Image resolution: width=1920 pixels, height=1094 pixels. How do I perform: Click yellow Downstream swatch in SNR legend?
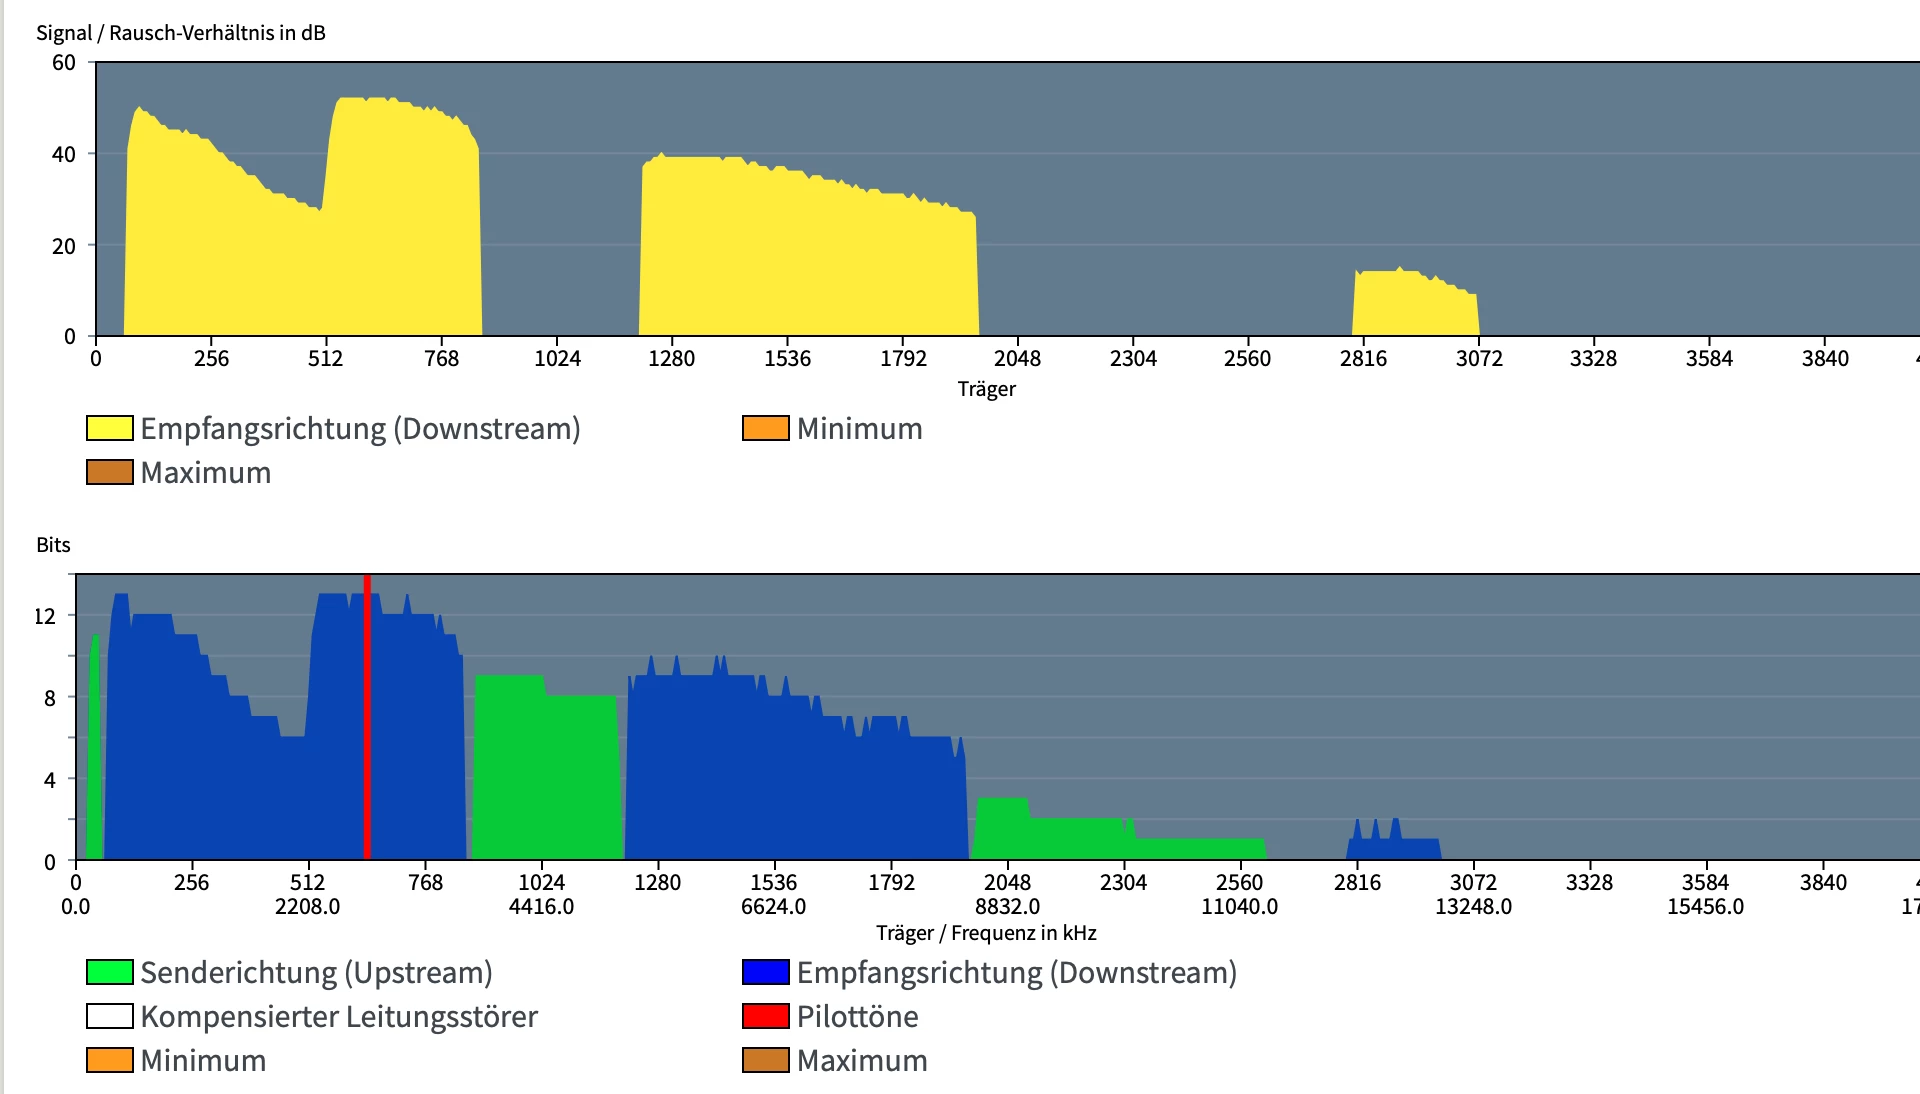[x=110, y=429]
